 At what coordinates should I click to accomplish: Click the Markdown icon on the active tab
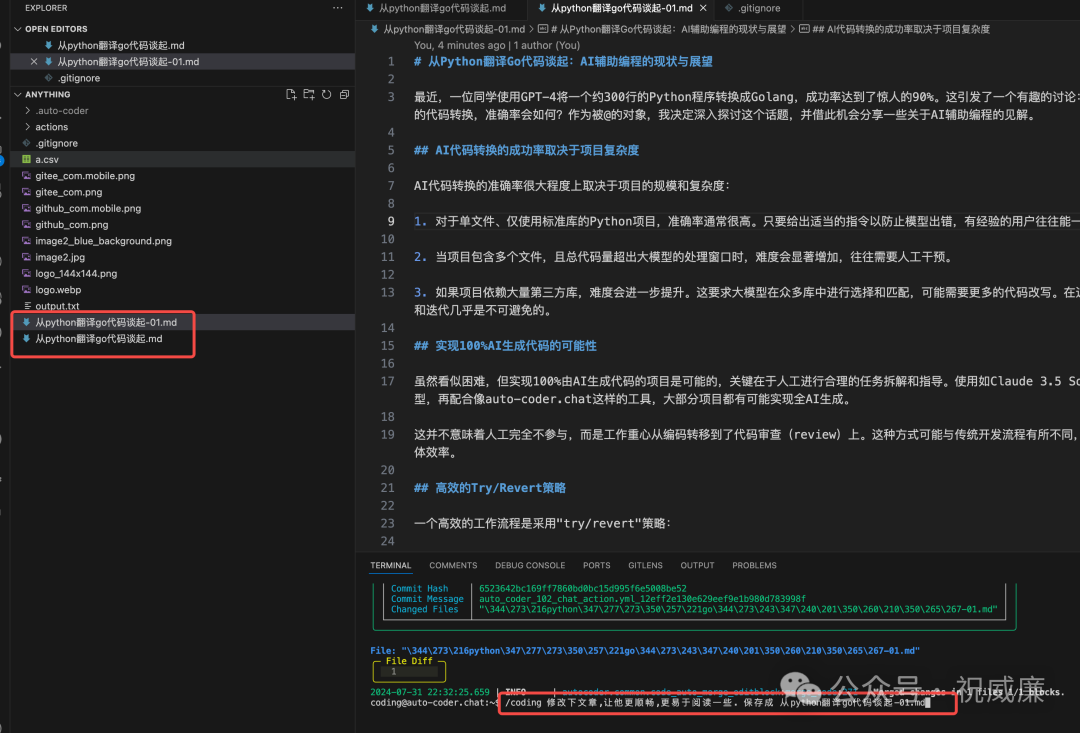tap(543, 8)
